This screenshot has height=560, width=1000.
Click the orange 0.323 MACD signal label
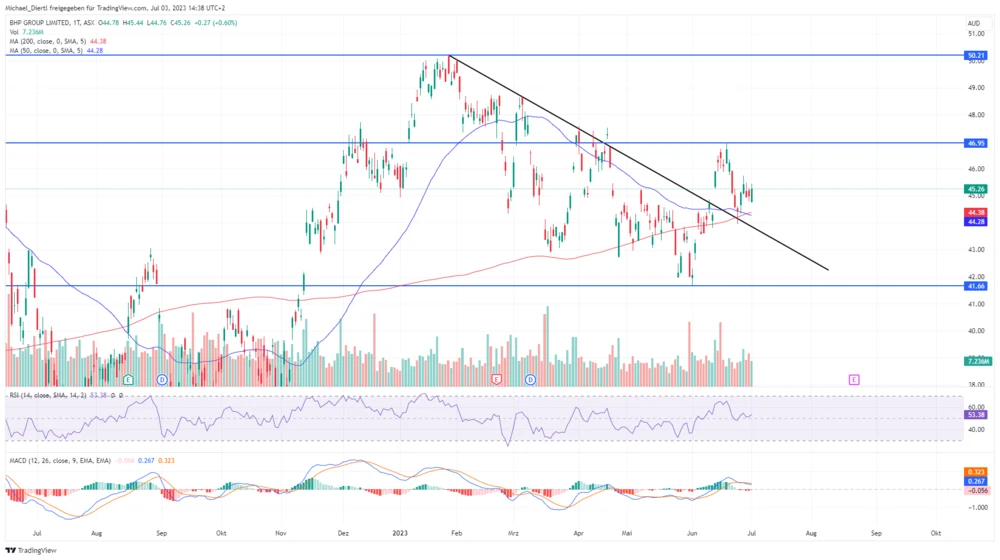pos(977,471)
